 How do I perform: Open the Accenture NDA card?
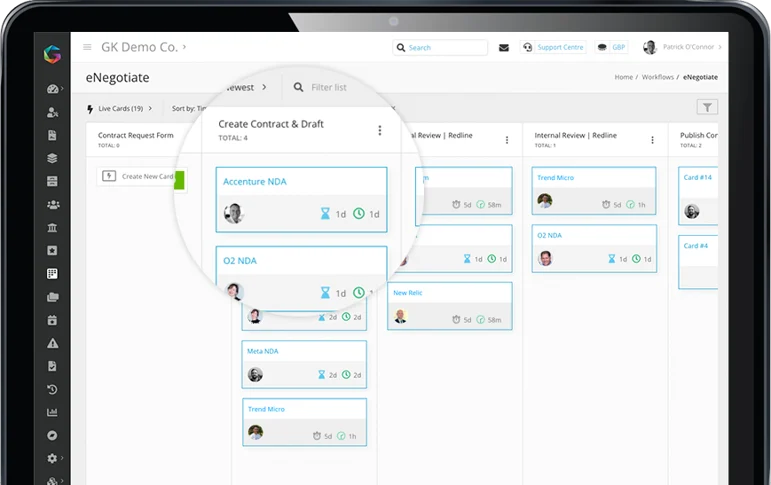tap(301, 200)
